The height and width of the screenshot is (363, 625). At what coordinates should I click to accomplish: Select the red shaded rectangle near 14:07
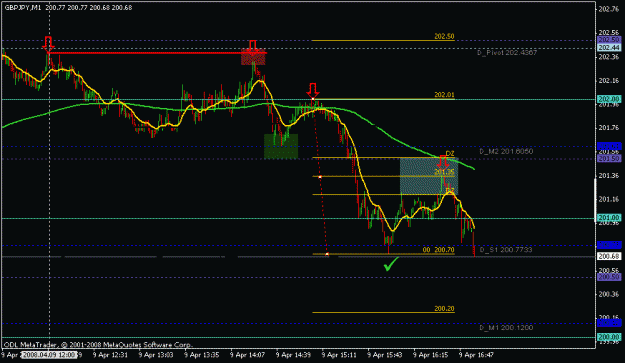point(254,57)
